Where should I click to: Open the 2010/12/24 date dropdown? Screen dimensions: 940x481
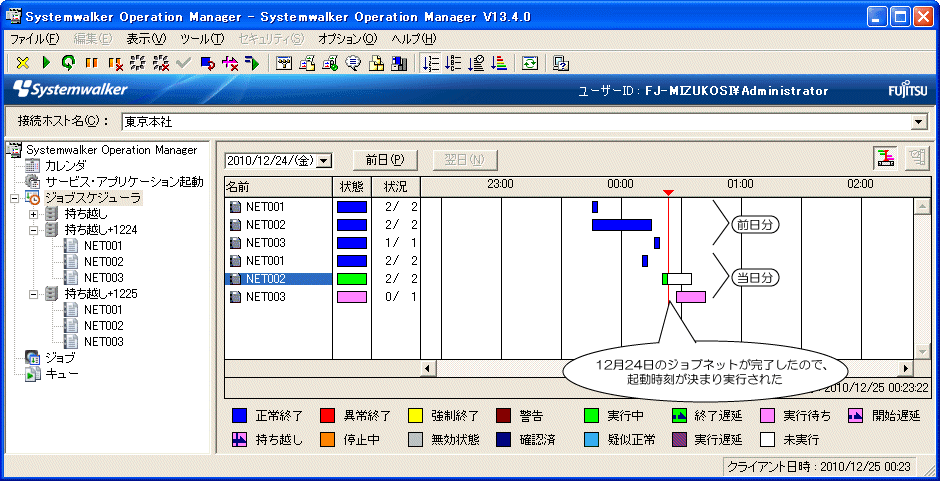click(x=324, y=160)
